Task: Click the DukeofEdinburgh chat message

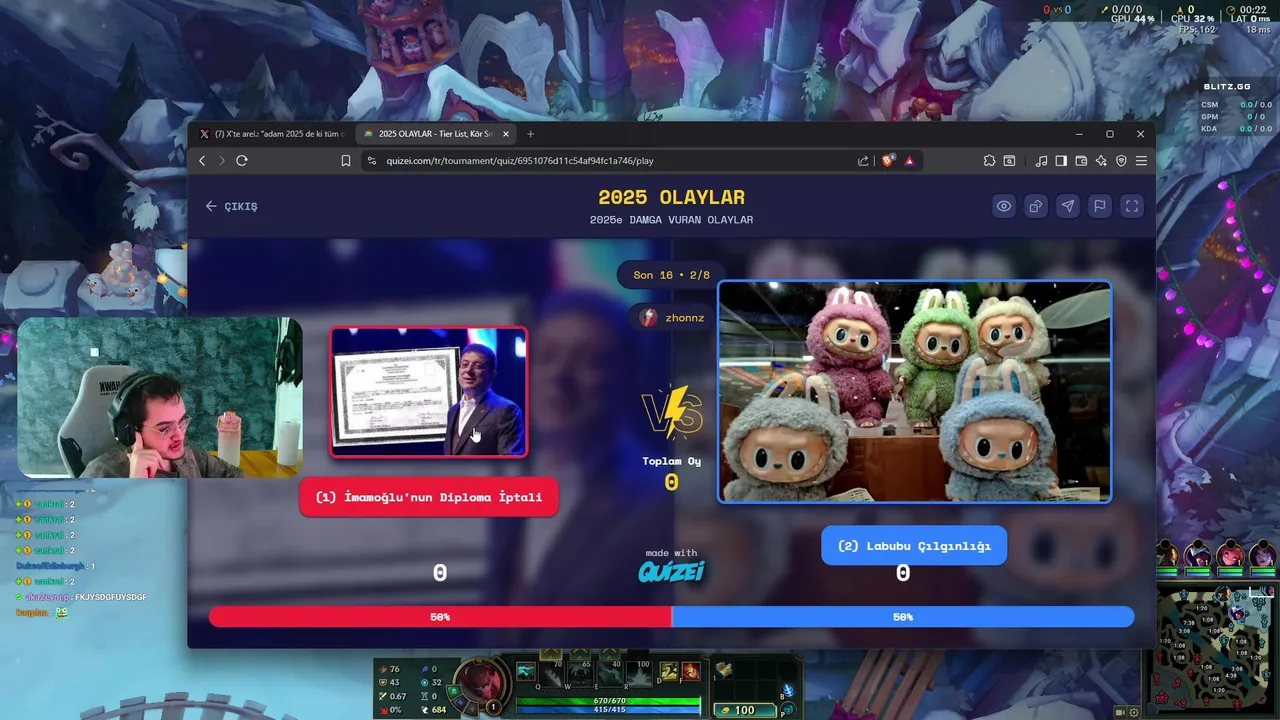Action: 55,566
